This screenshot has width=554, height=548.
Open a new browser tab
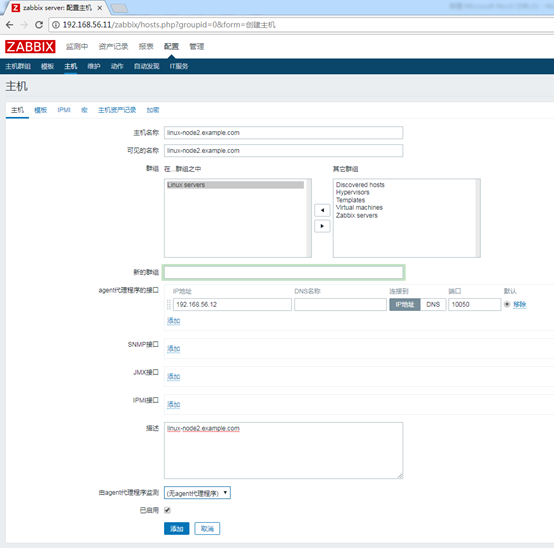[119, 8]
